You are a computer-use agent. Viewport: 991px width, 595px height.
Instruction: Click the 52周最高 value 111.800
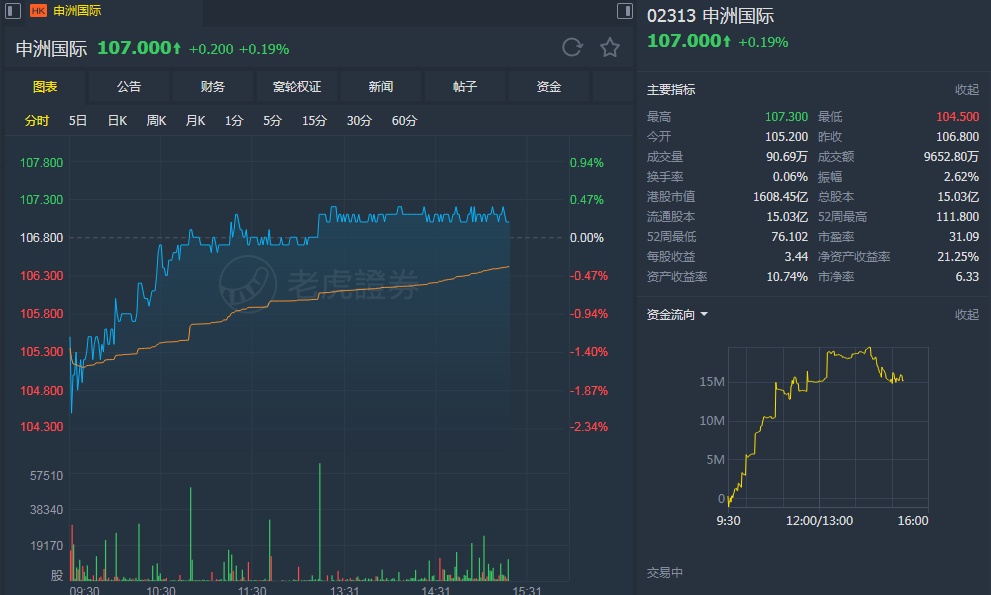(x=958, y=216)
